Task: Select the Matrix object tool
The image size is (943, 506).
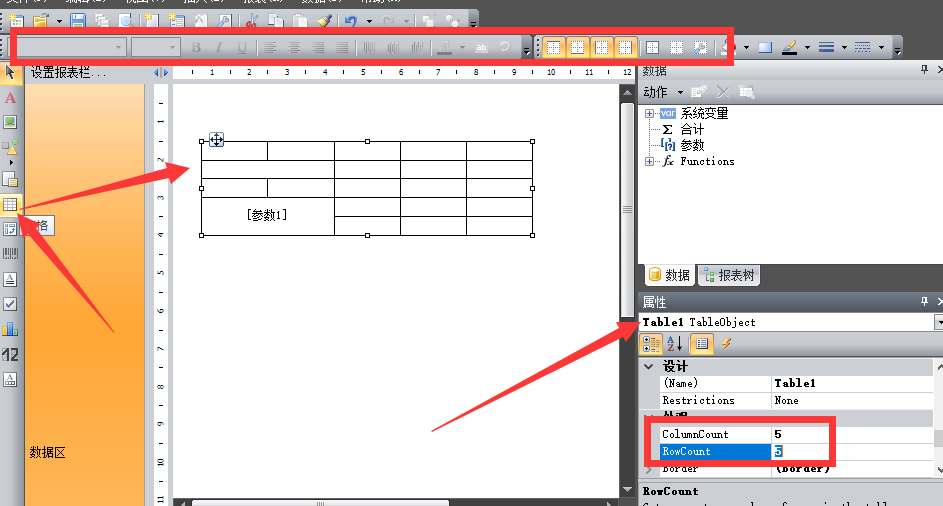Action: pyautogui.click(x=10, y=229)
